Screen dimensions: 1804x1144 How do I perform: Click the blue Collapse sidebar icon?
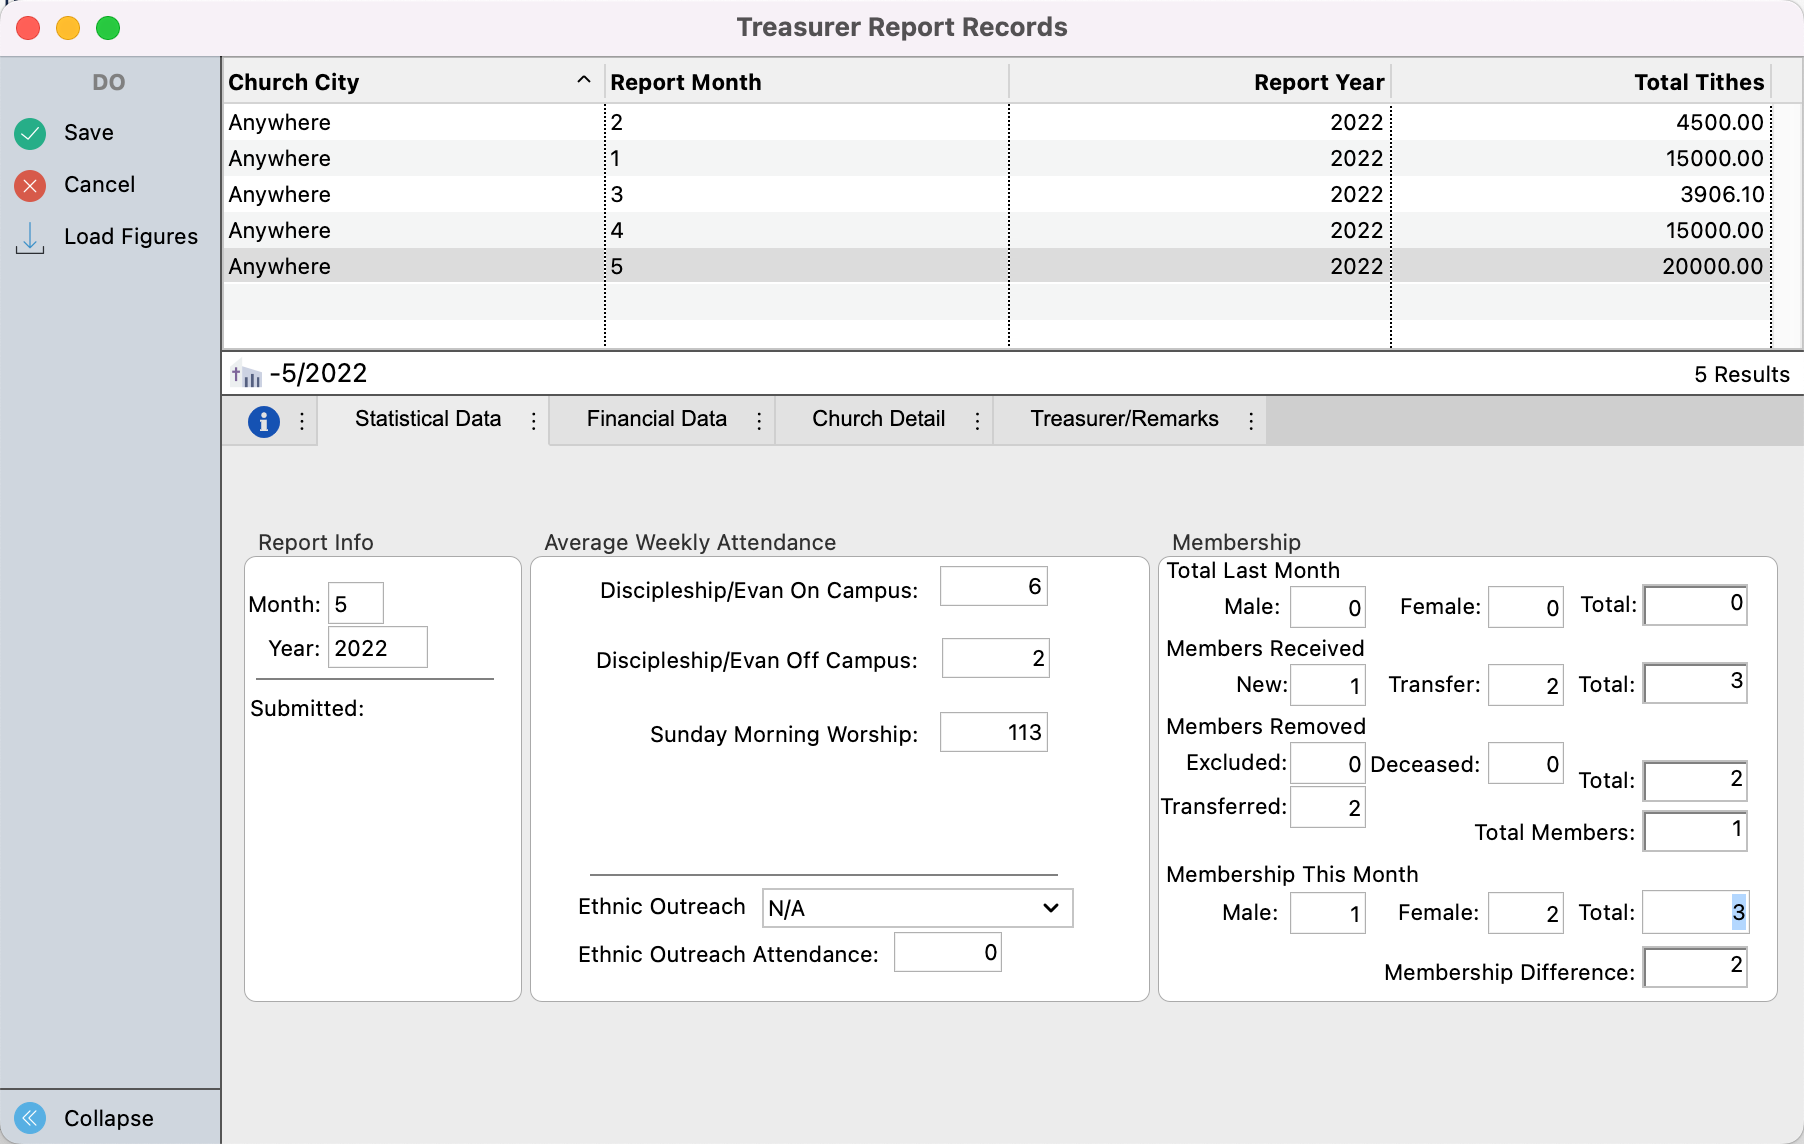(30, 1117)
